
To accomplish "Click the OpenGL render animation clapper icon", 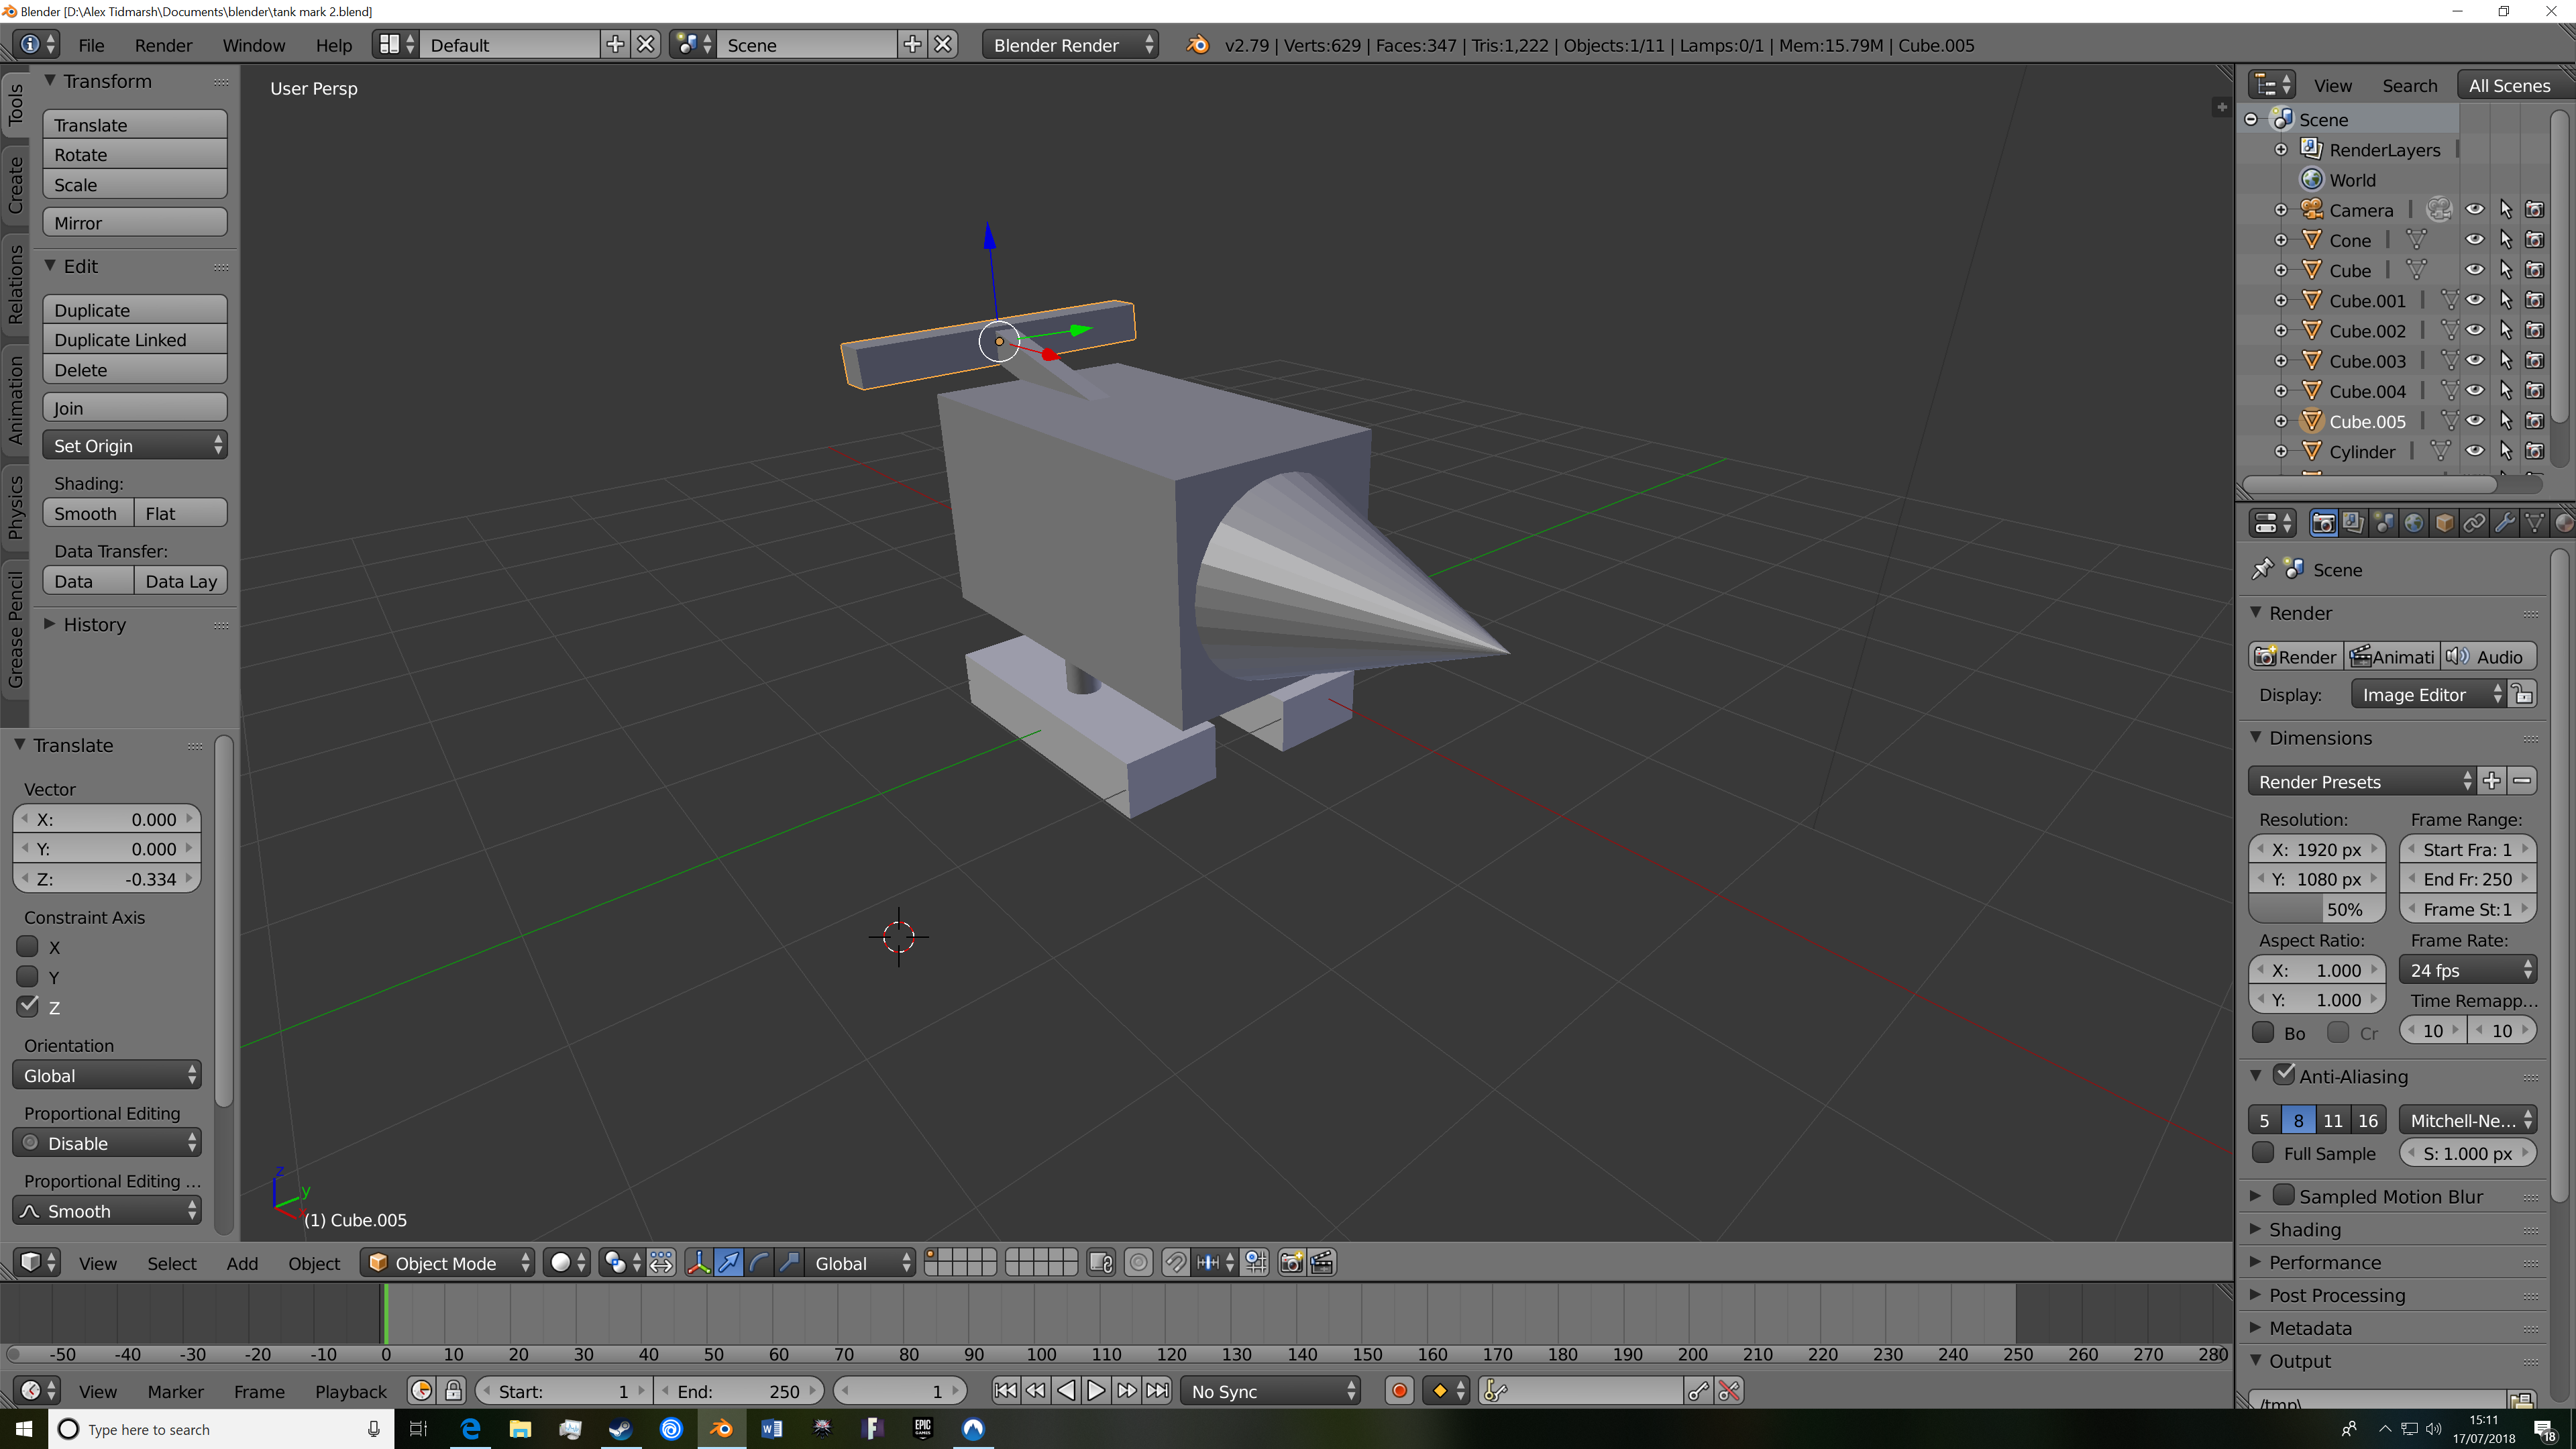I will 1322,1263.
